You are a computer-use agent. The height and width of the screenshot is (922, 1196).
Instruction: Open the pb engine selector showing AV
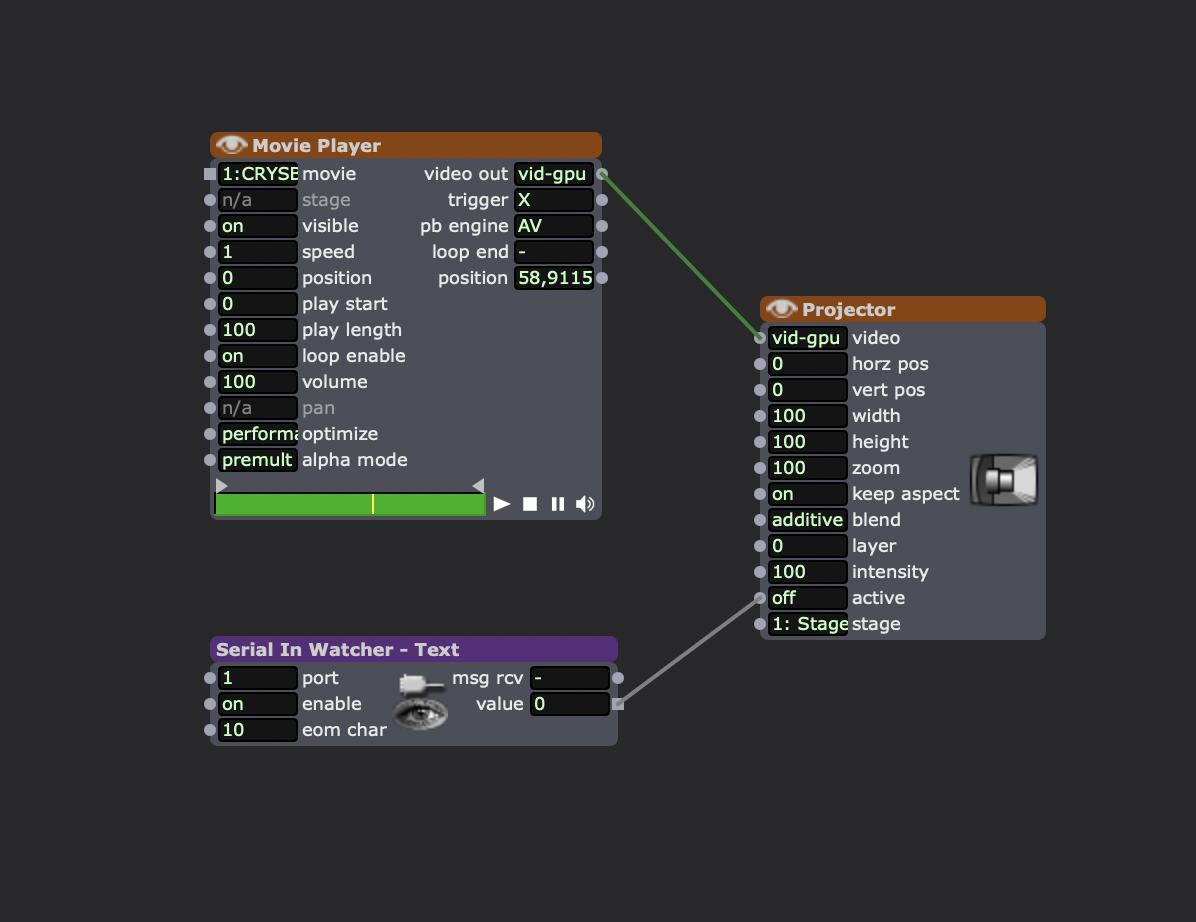click(x=553, y=225)
